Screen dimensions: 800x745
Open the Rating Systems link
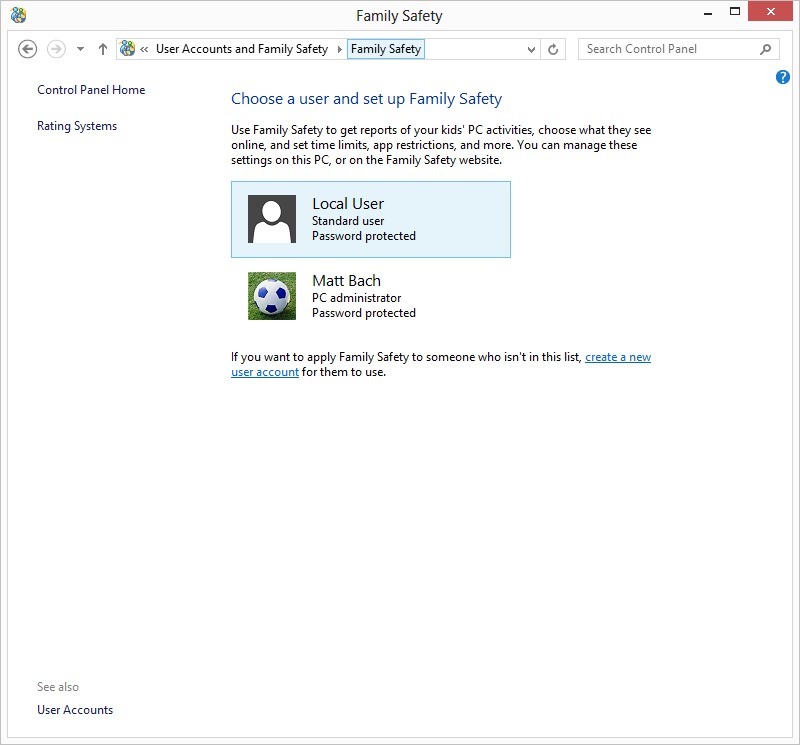[x=77, y=126]
